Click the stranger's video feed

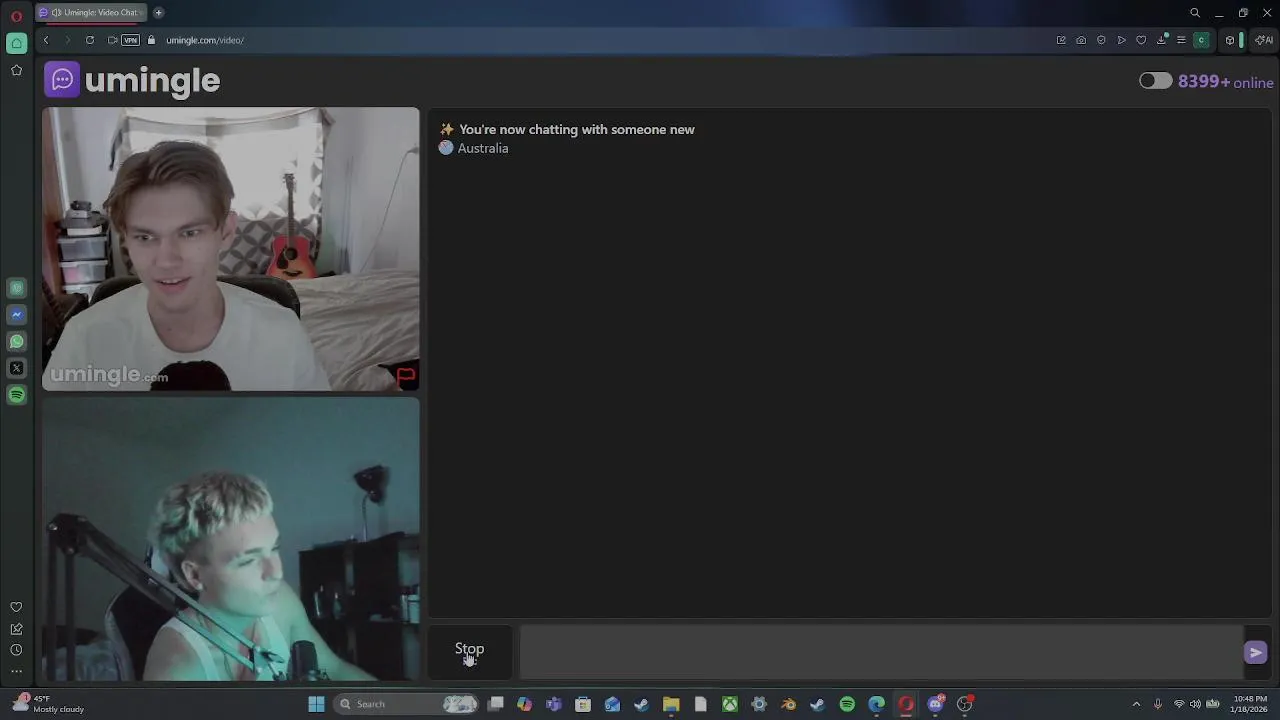[x=231, y=249]
